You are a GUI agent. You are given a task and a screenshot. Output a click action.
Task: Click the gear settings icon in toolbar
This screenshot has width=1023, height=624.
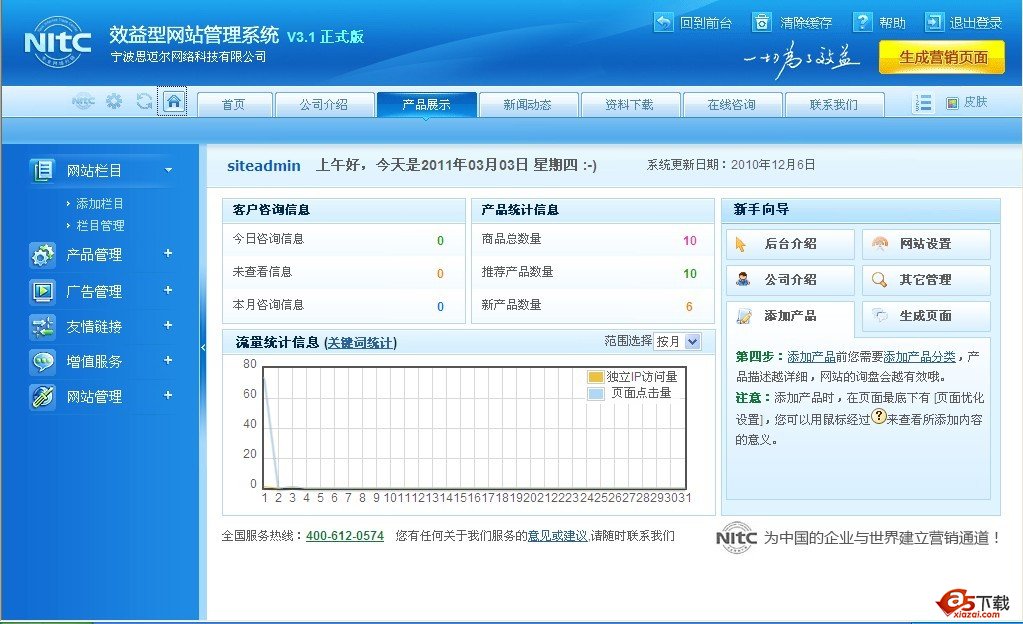pos(114,101)
